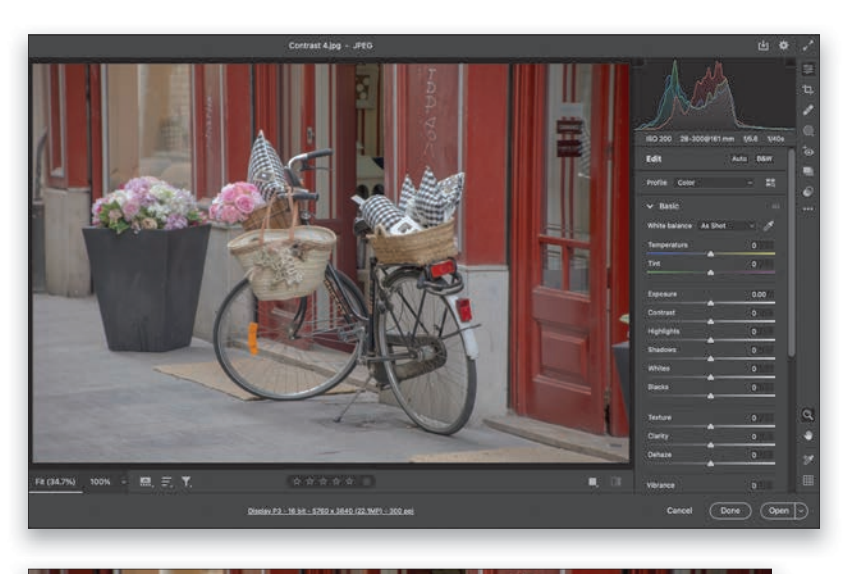Toggle full screen mode

pos(808,46)
